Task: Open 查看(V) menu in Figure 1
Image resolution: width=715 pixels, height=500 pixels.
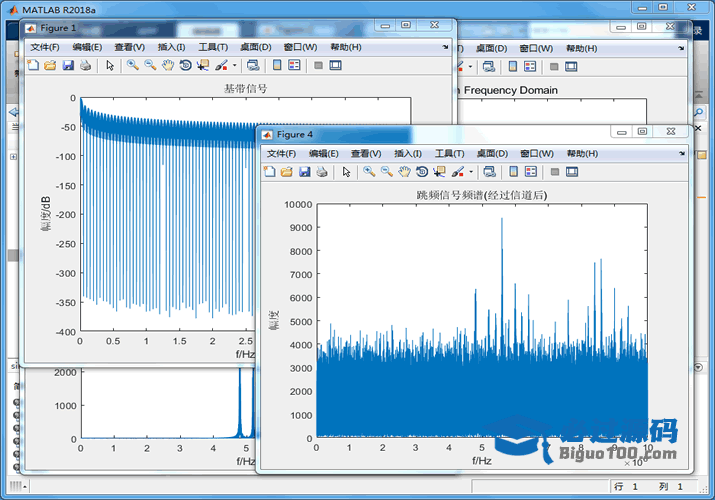Action: coord(130,47)
